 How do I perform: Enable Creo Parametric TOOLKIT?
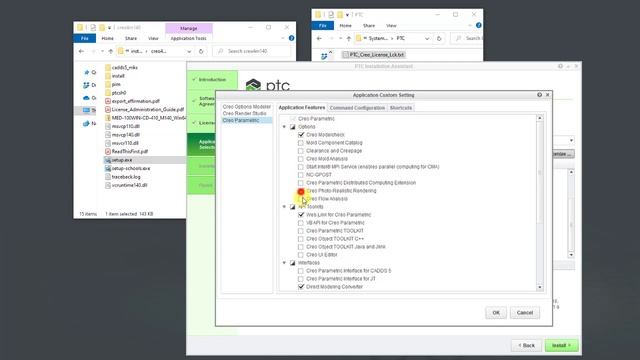(301, 231)
